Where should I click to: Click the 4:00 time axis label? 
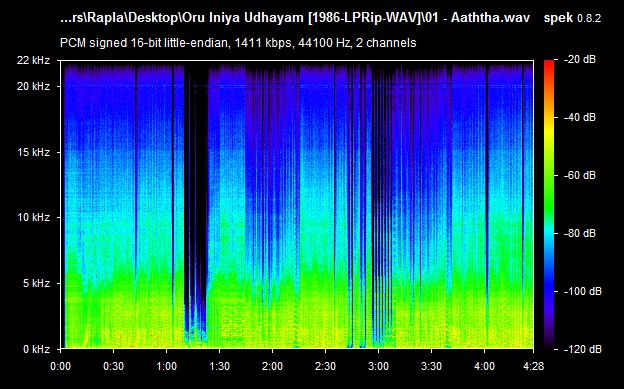[x=484, y=366]
